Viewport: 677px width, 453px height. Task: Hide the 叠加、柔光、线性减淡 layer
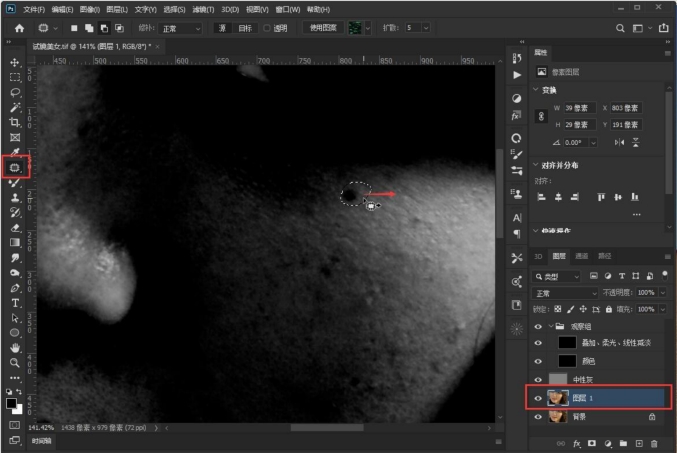pos(538,343)
